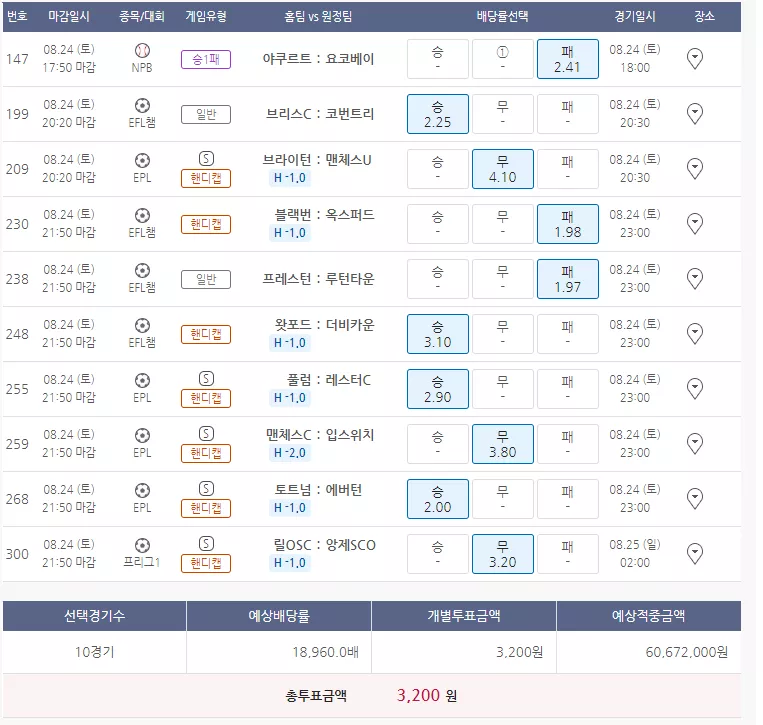
Task: Toggle 패 2.41 odds for match 147
Action: click(567, 59)
